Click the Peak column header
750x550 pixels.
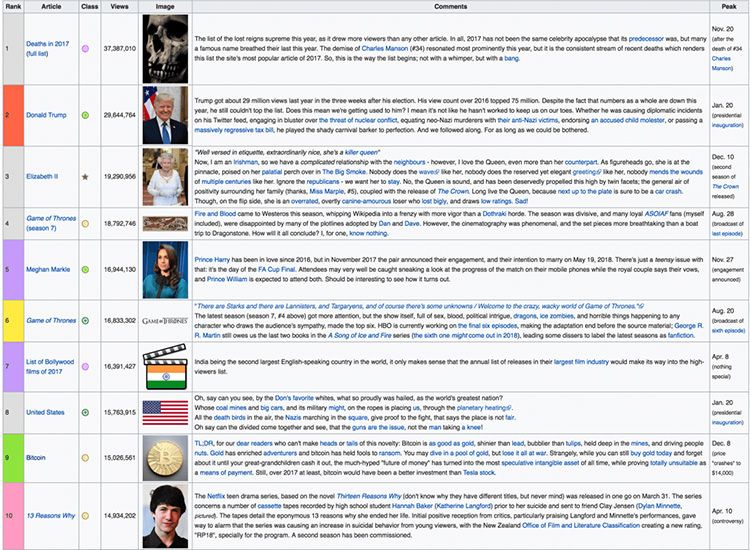tap(729, 6)
